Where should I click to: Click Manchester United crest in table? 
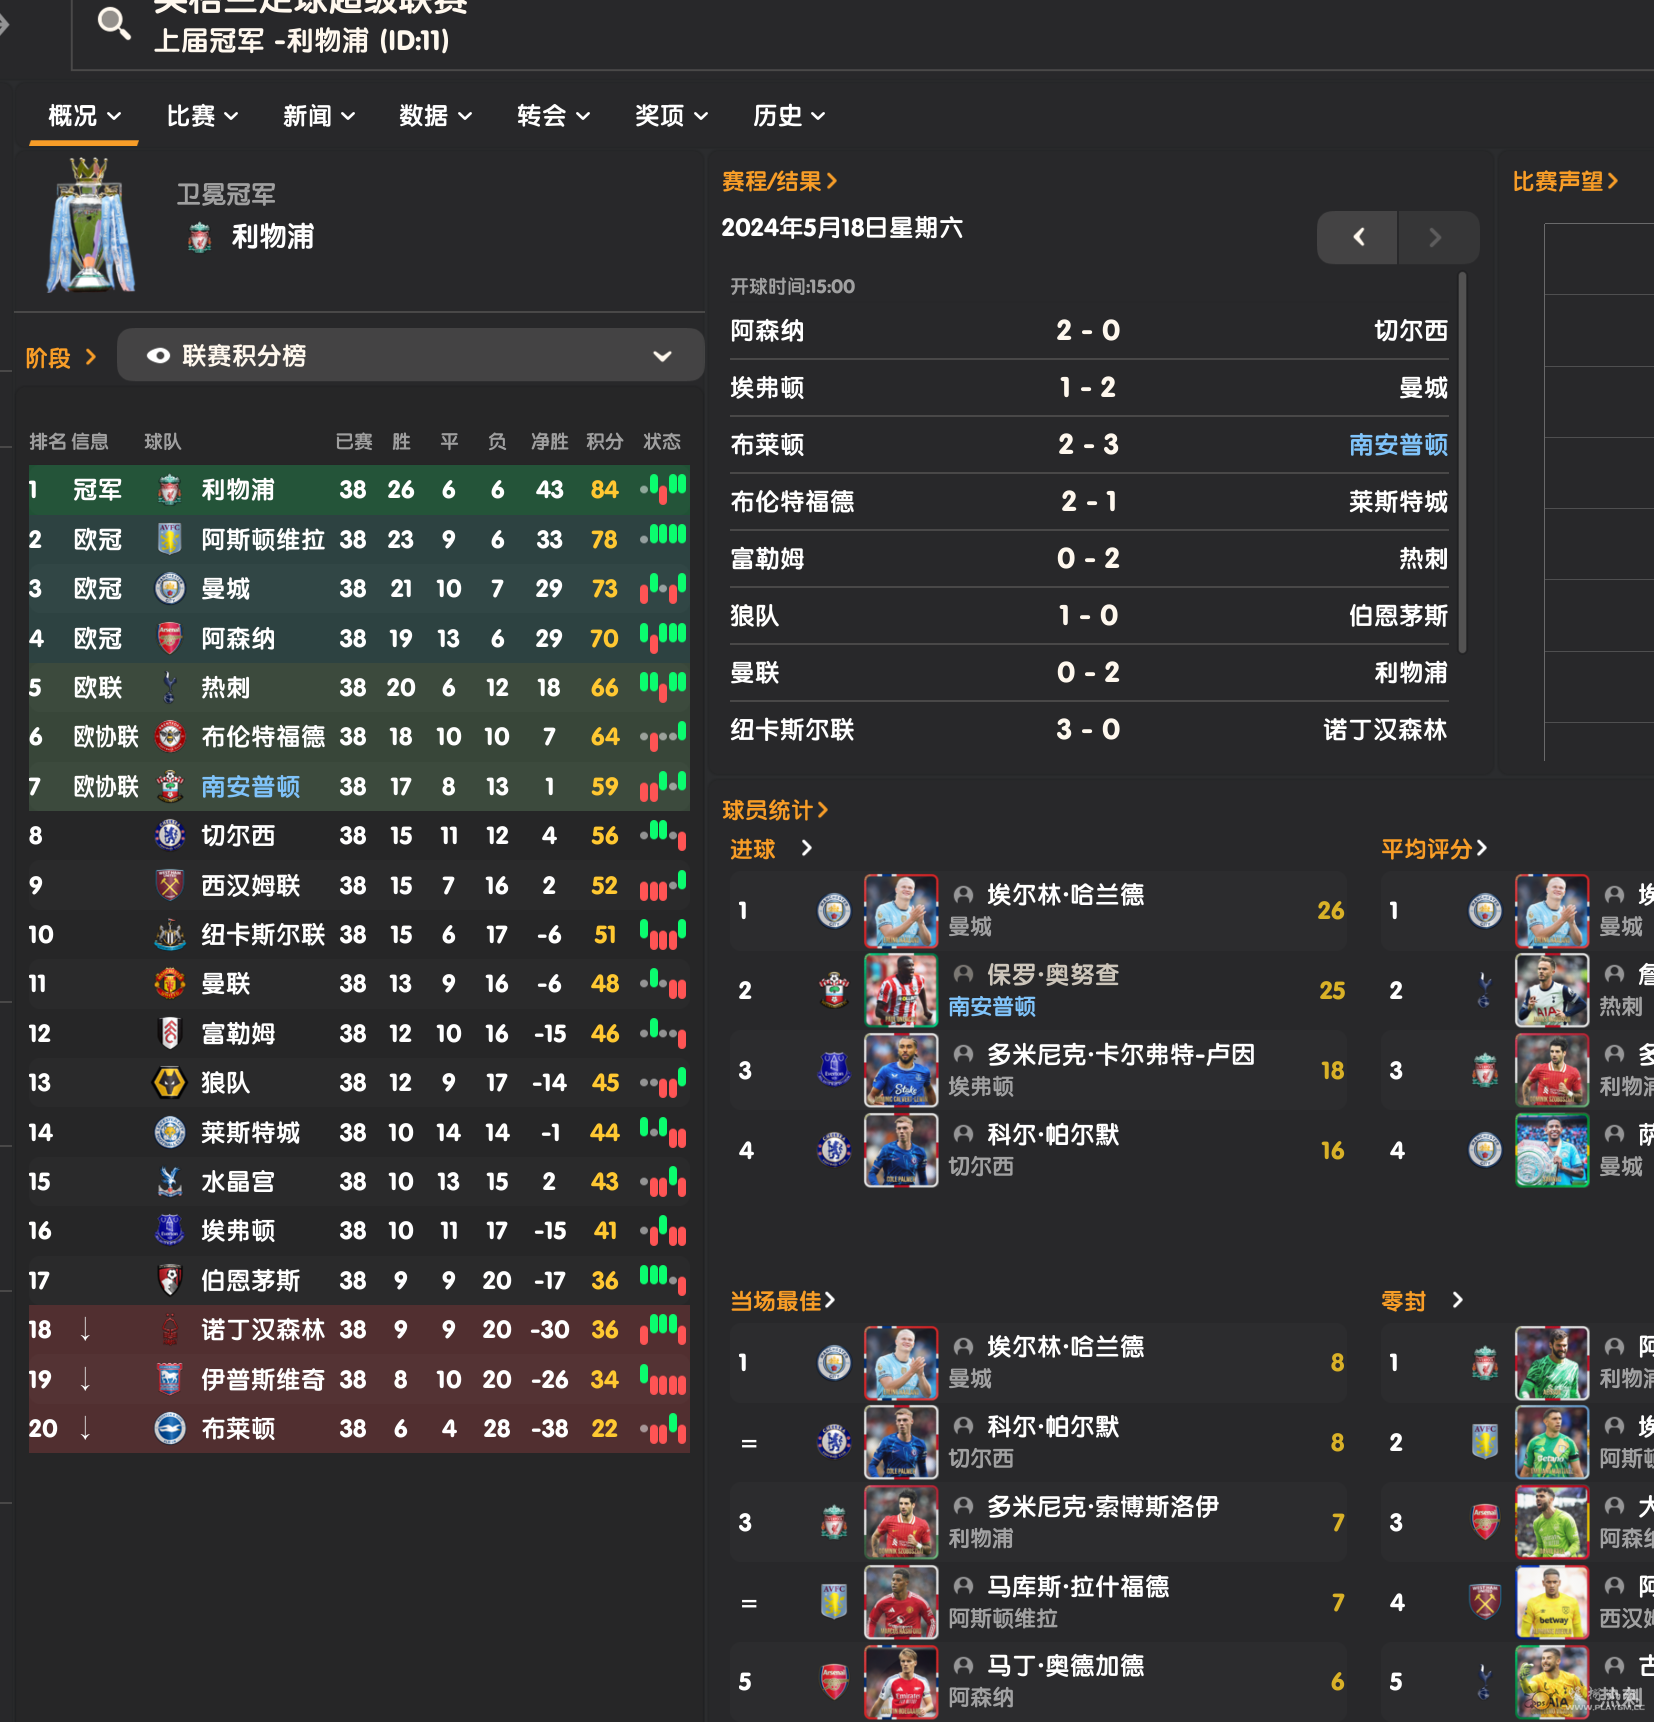[x=170, y=984]
